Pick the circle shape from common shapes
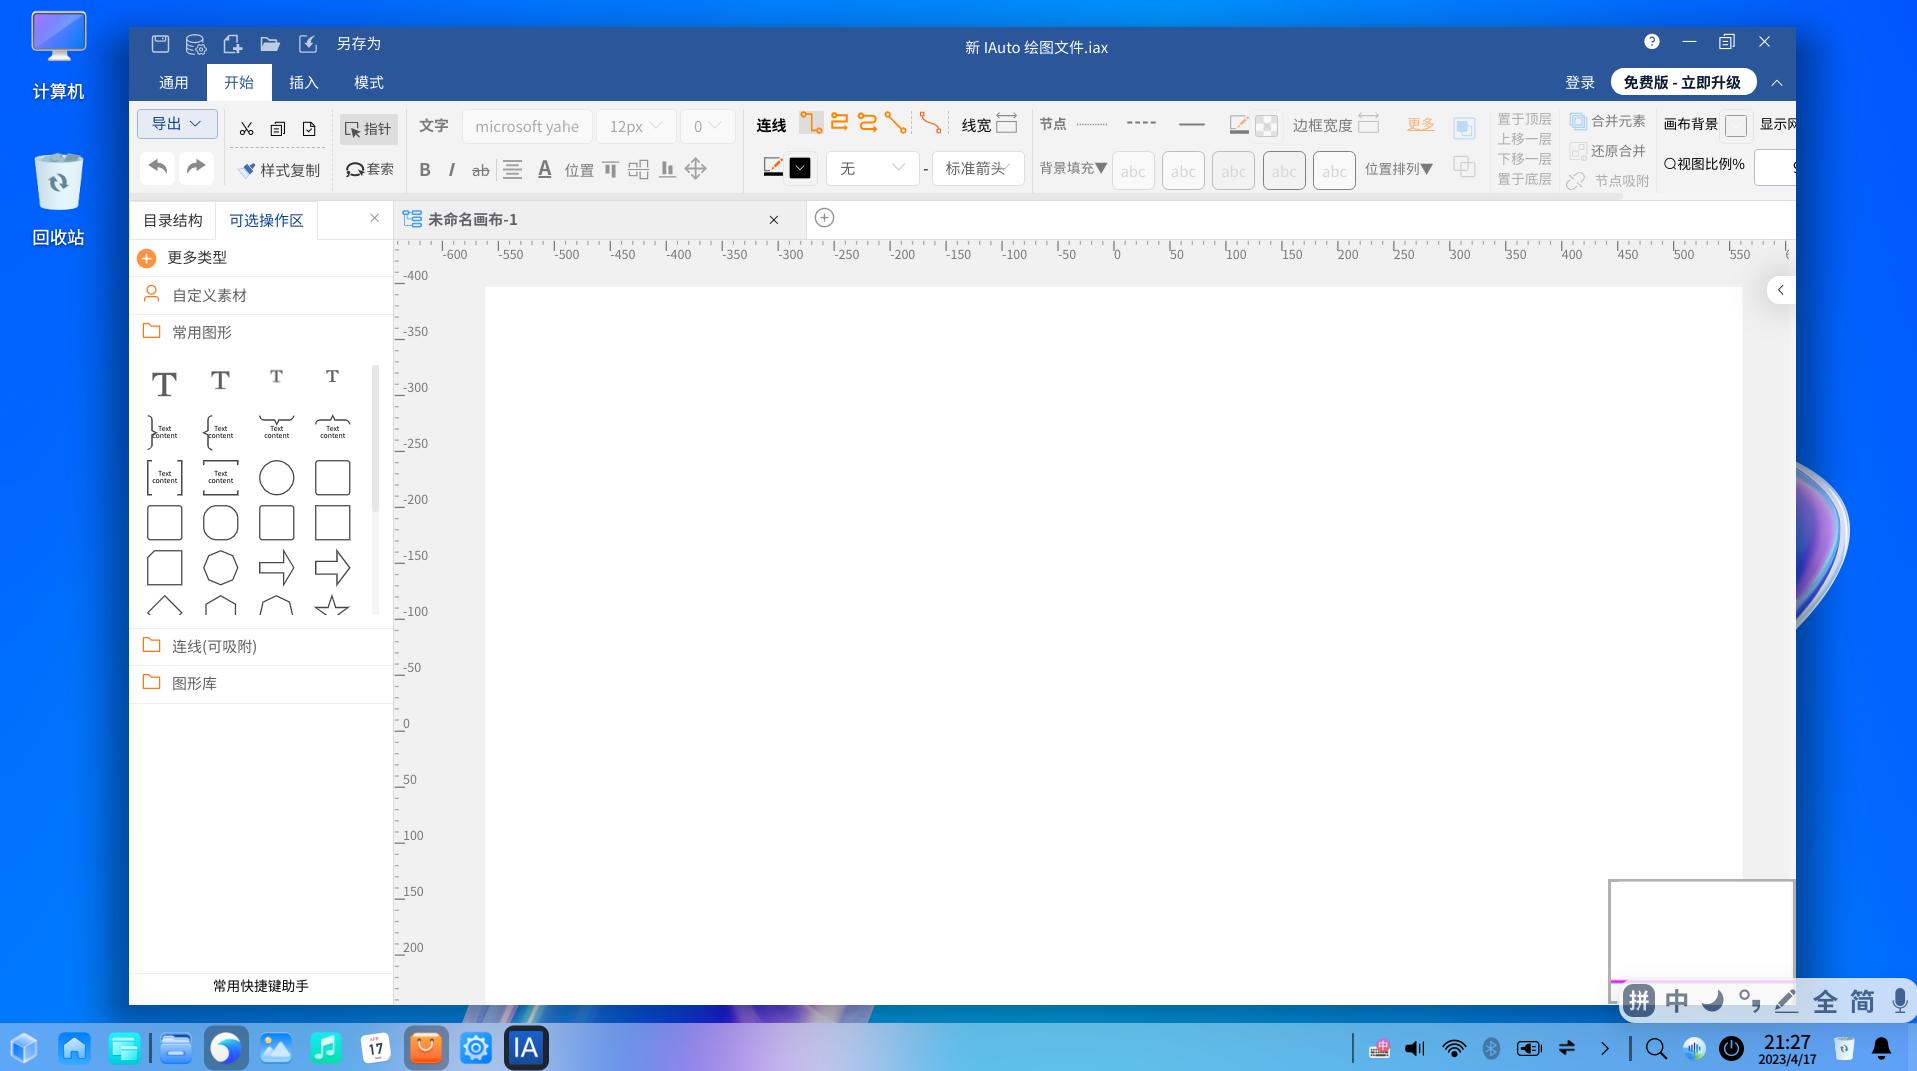Image resolution: width=1917 pixels, height=1071 pixels. click(276, 478)
